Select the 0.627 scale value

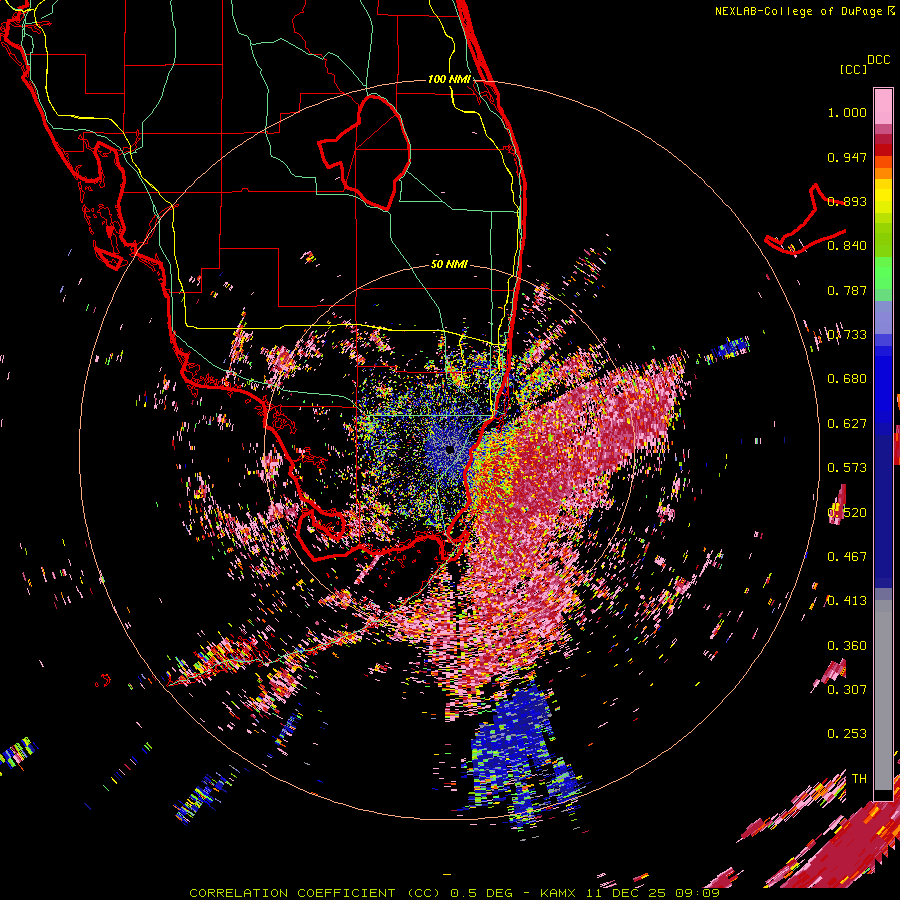pyautogui.click(x=847, y=424)
